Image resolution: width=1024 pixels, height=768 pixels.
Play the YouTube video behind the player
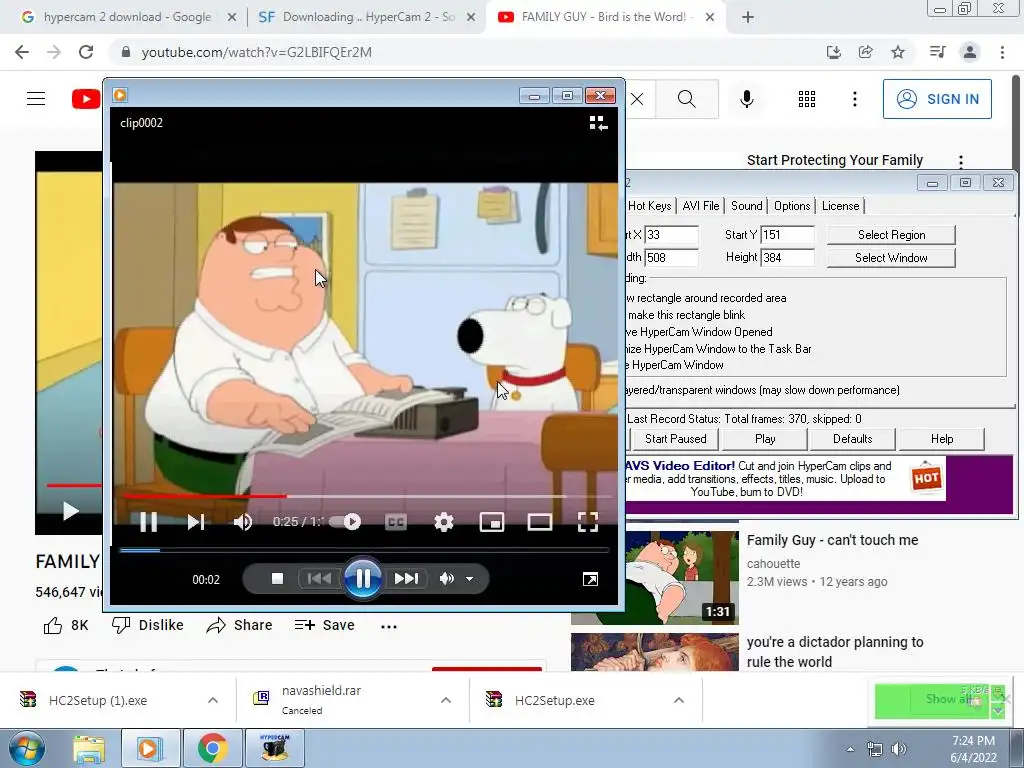[70, 511]
